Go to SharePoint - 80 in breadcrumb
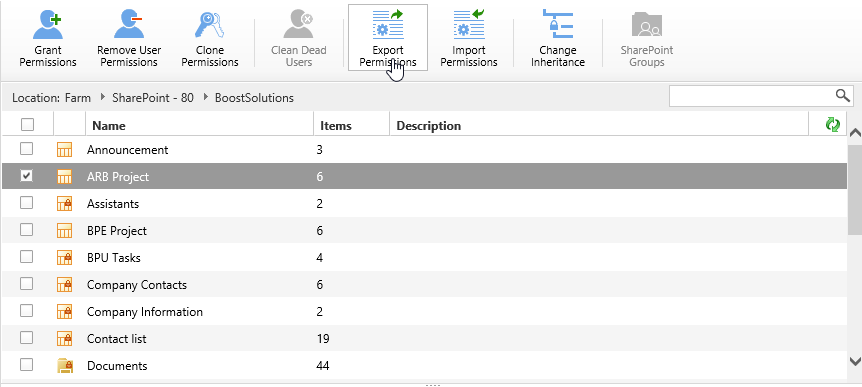 153,98
